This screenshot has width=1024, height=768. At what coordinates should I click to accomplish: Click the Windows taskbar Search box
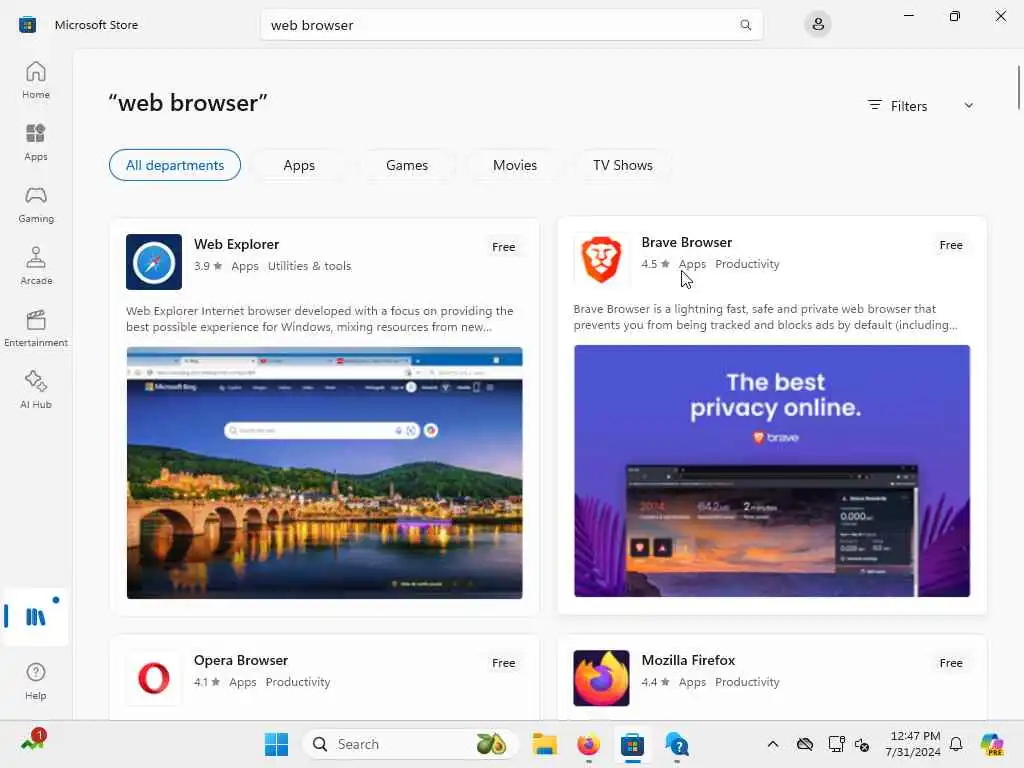(x=410, y=744)
